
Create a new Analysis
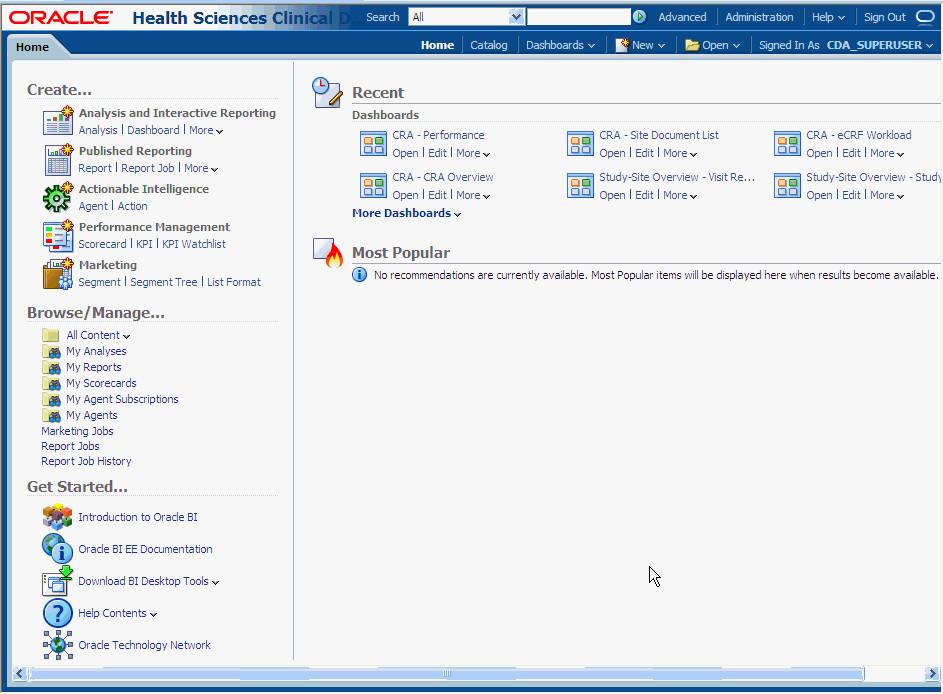pyautogui.click(x=98, y=131)
